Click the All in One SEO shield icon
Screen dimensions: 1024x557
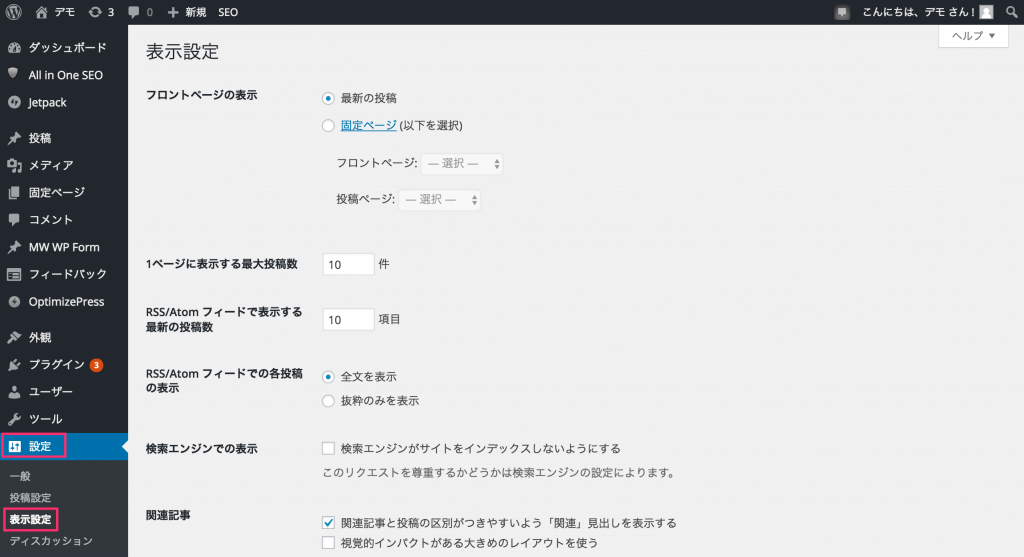click(13, 74)
